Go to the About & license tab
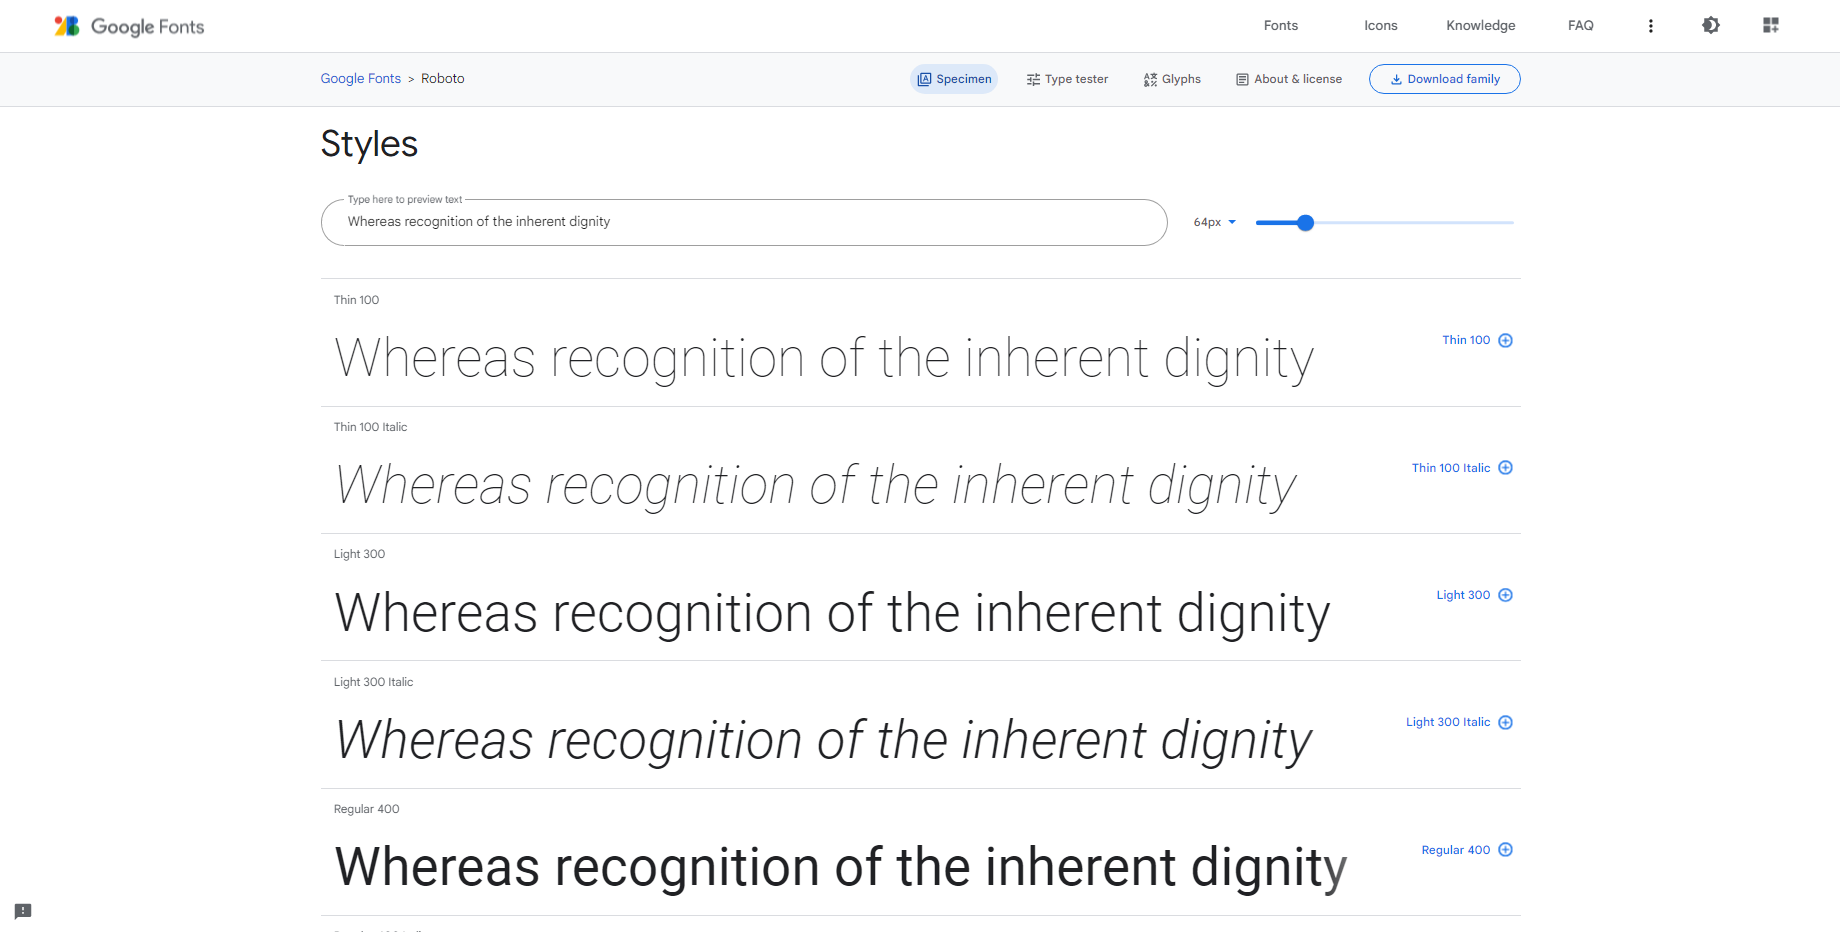The height and width of the screenshot is (932, 1840). [1289, 79]
